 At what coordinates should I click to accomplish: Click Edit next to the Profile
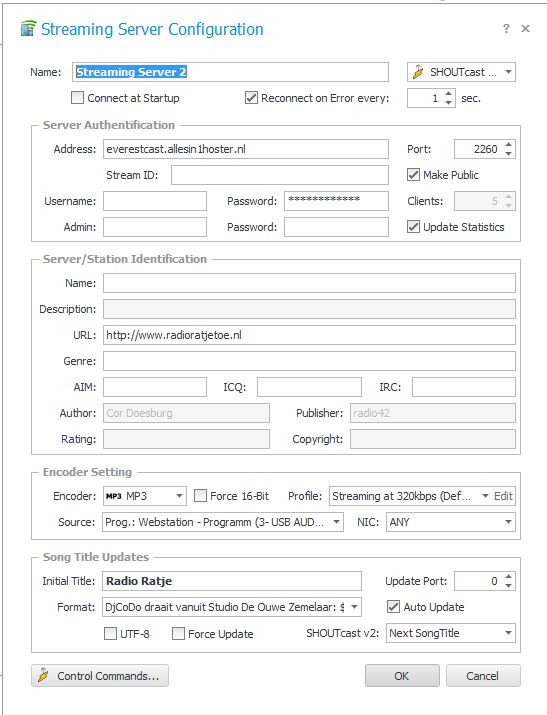503,496
